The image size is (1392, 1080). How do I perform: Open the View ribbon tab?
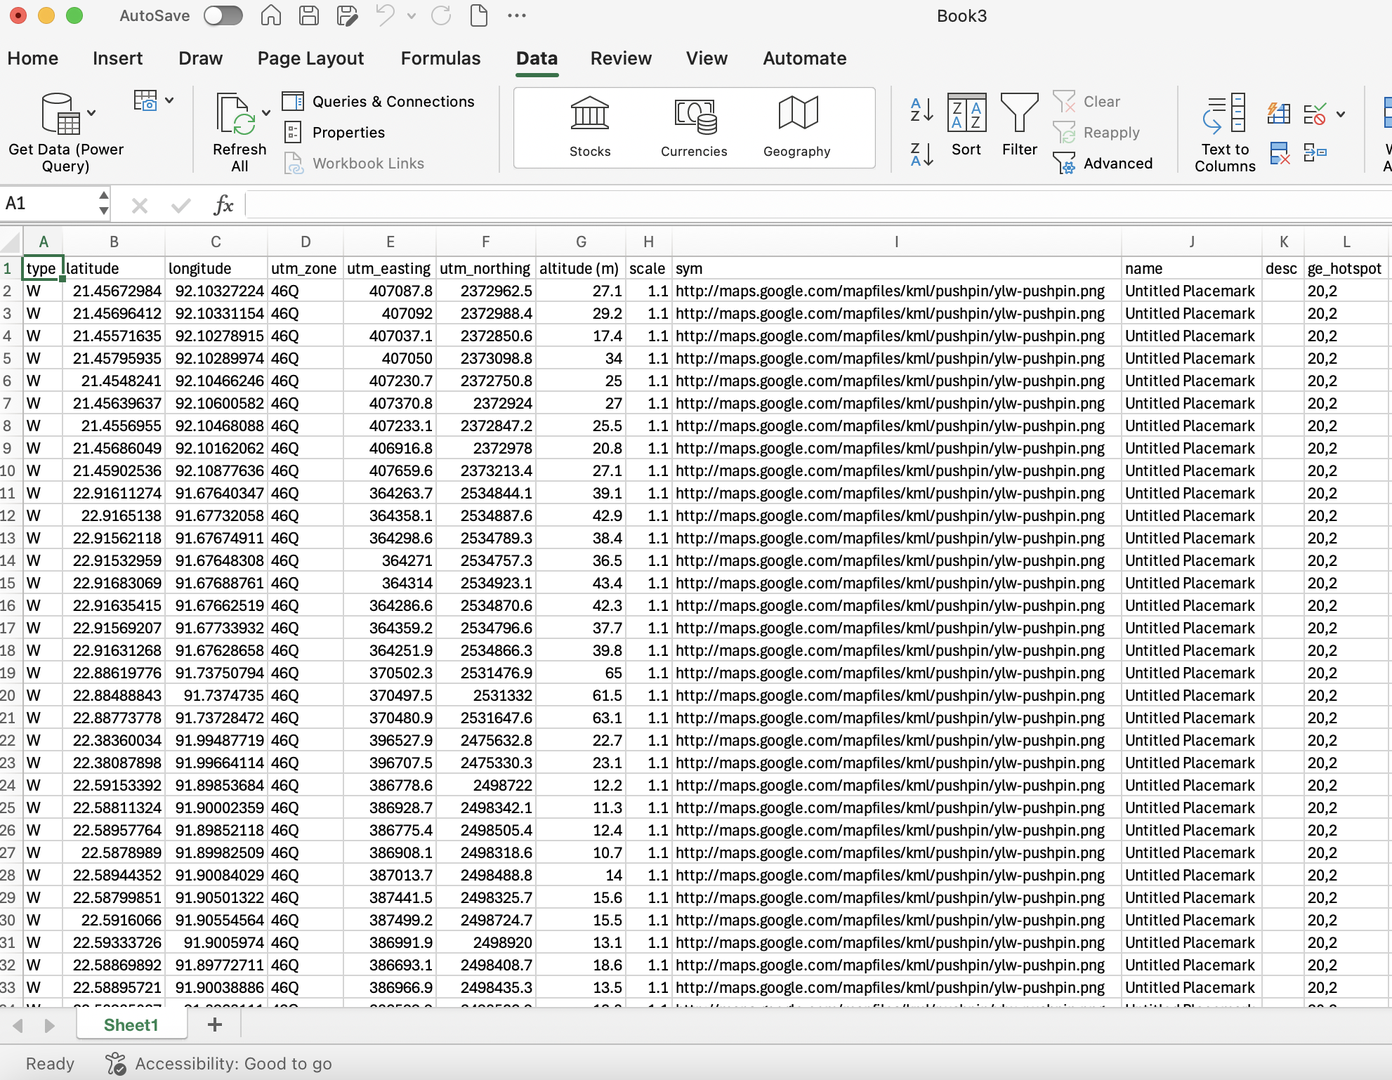707,58
